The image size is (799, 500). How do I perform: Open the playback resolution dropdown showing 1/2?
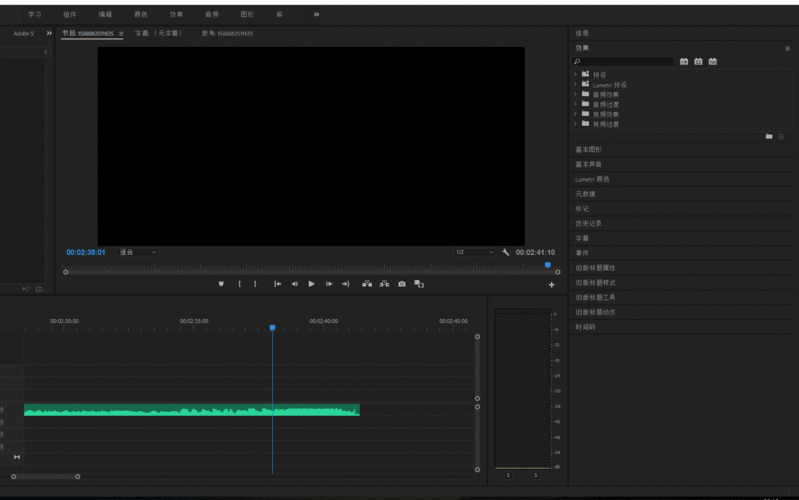click(x=475, y=253)
